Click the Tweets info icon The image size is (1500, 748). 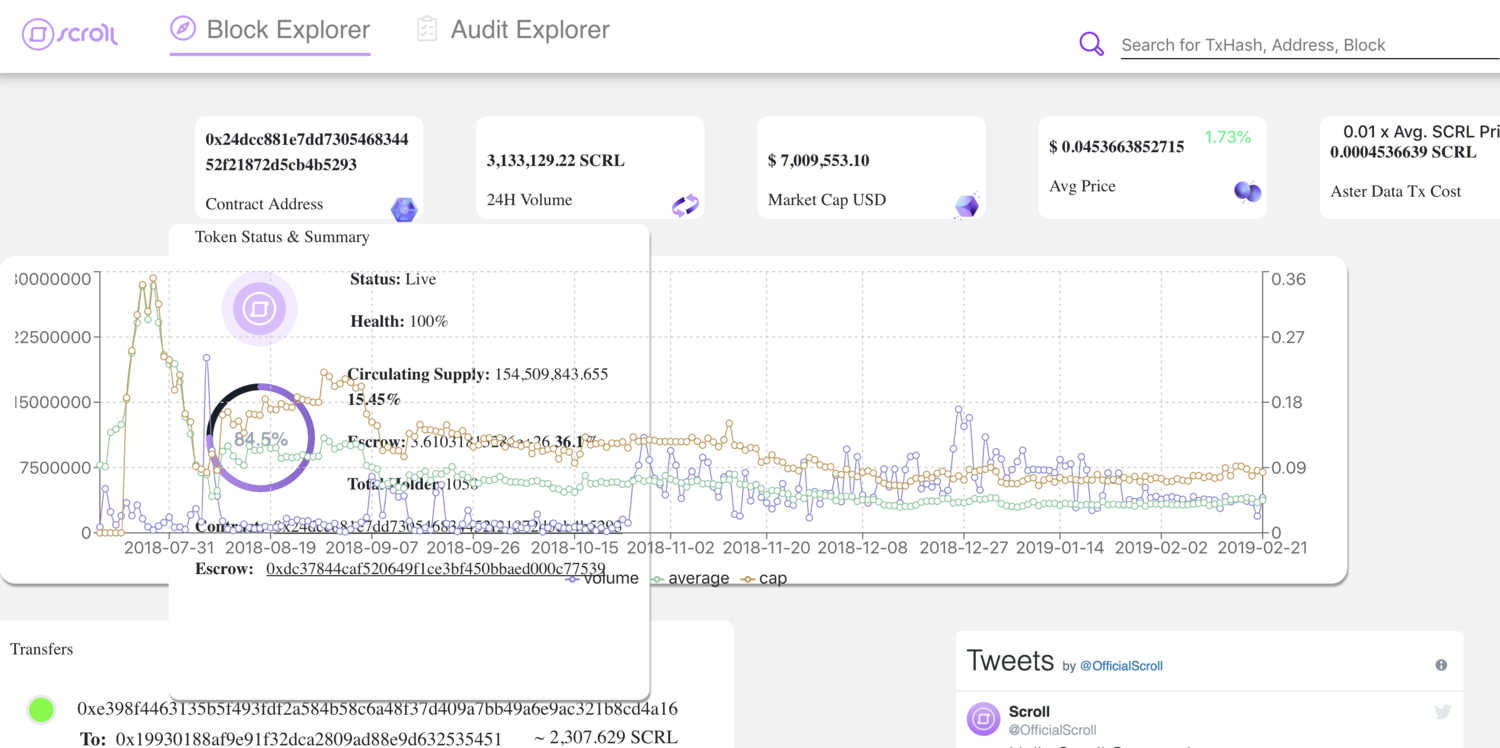pos(1441,665)
